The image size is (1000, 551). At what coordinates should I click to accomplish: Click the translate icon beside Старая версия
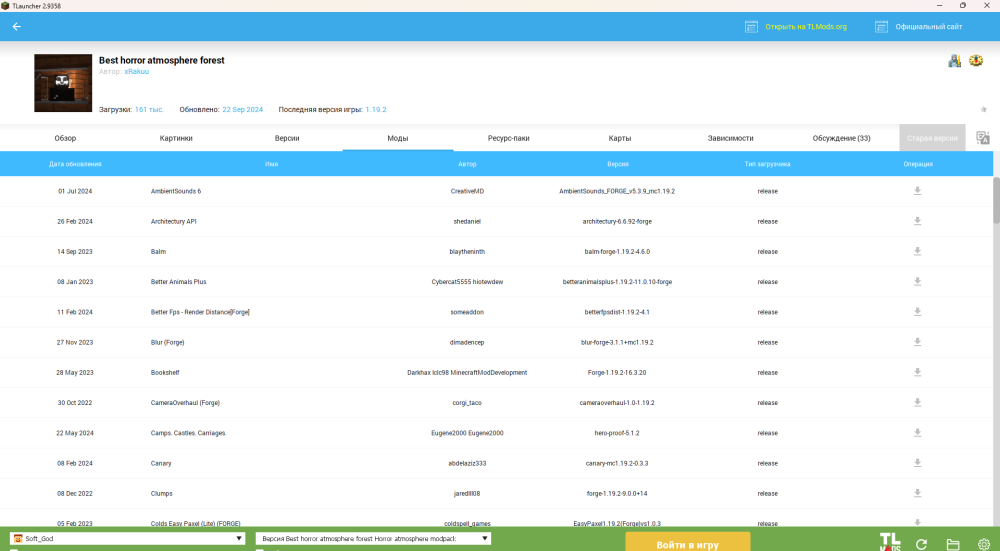(983, 138)
